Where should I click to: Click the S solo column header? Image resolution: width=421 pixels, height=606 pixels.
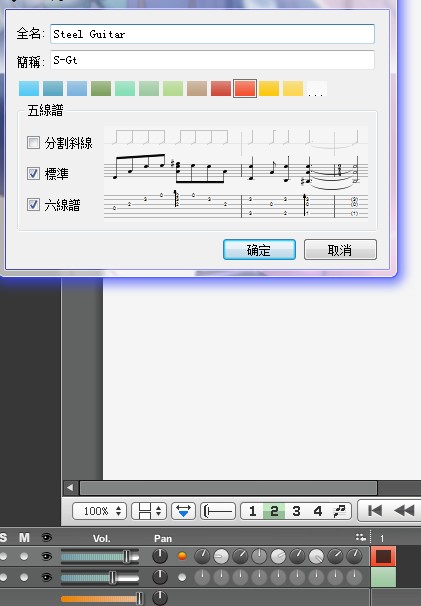[x=3, y=538]
